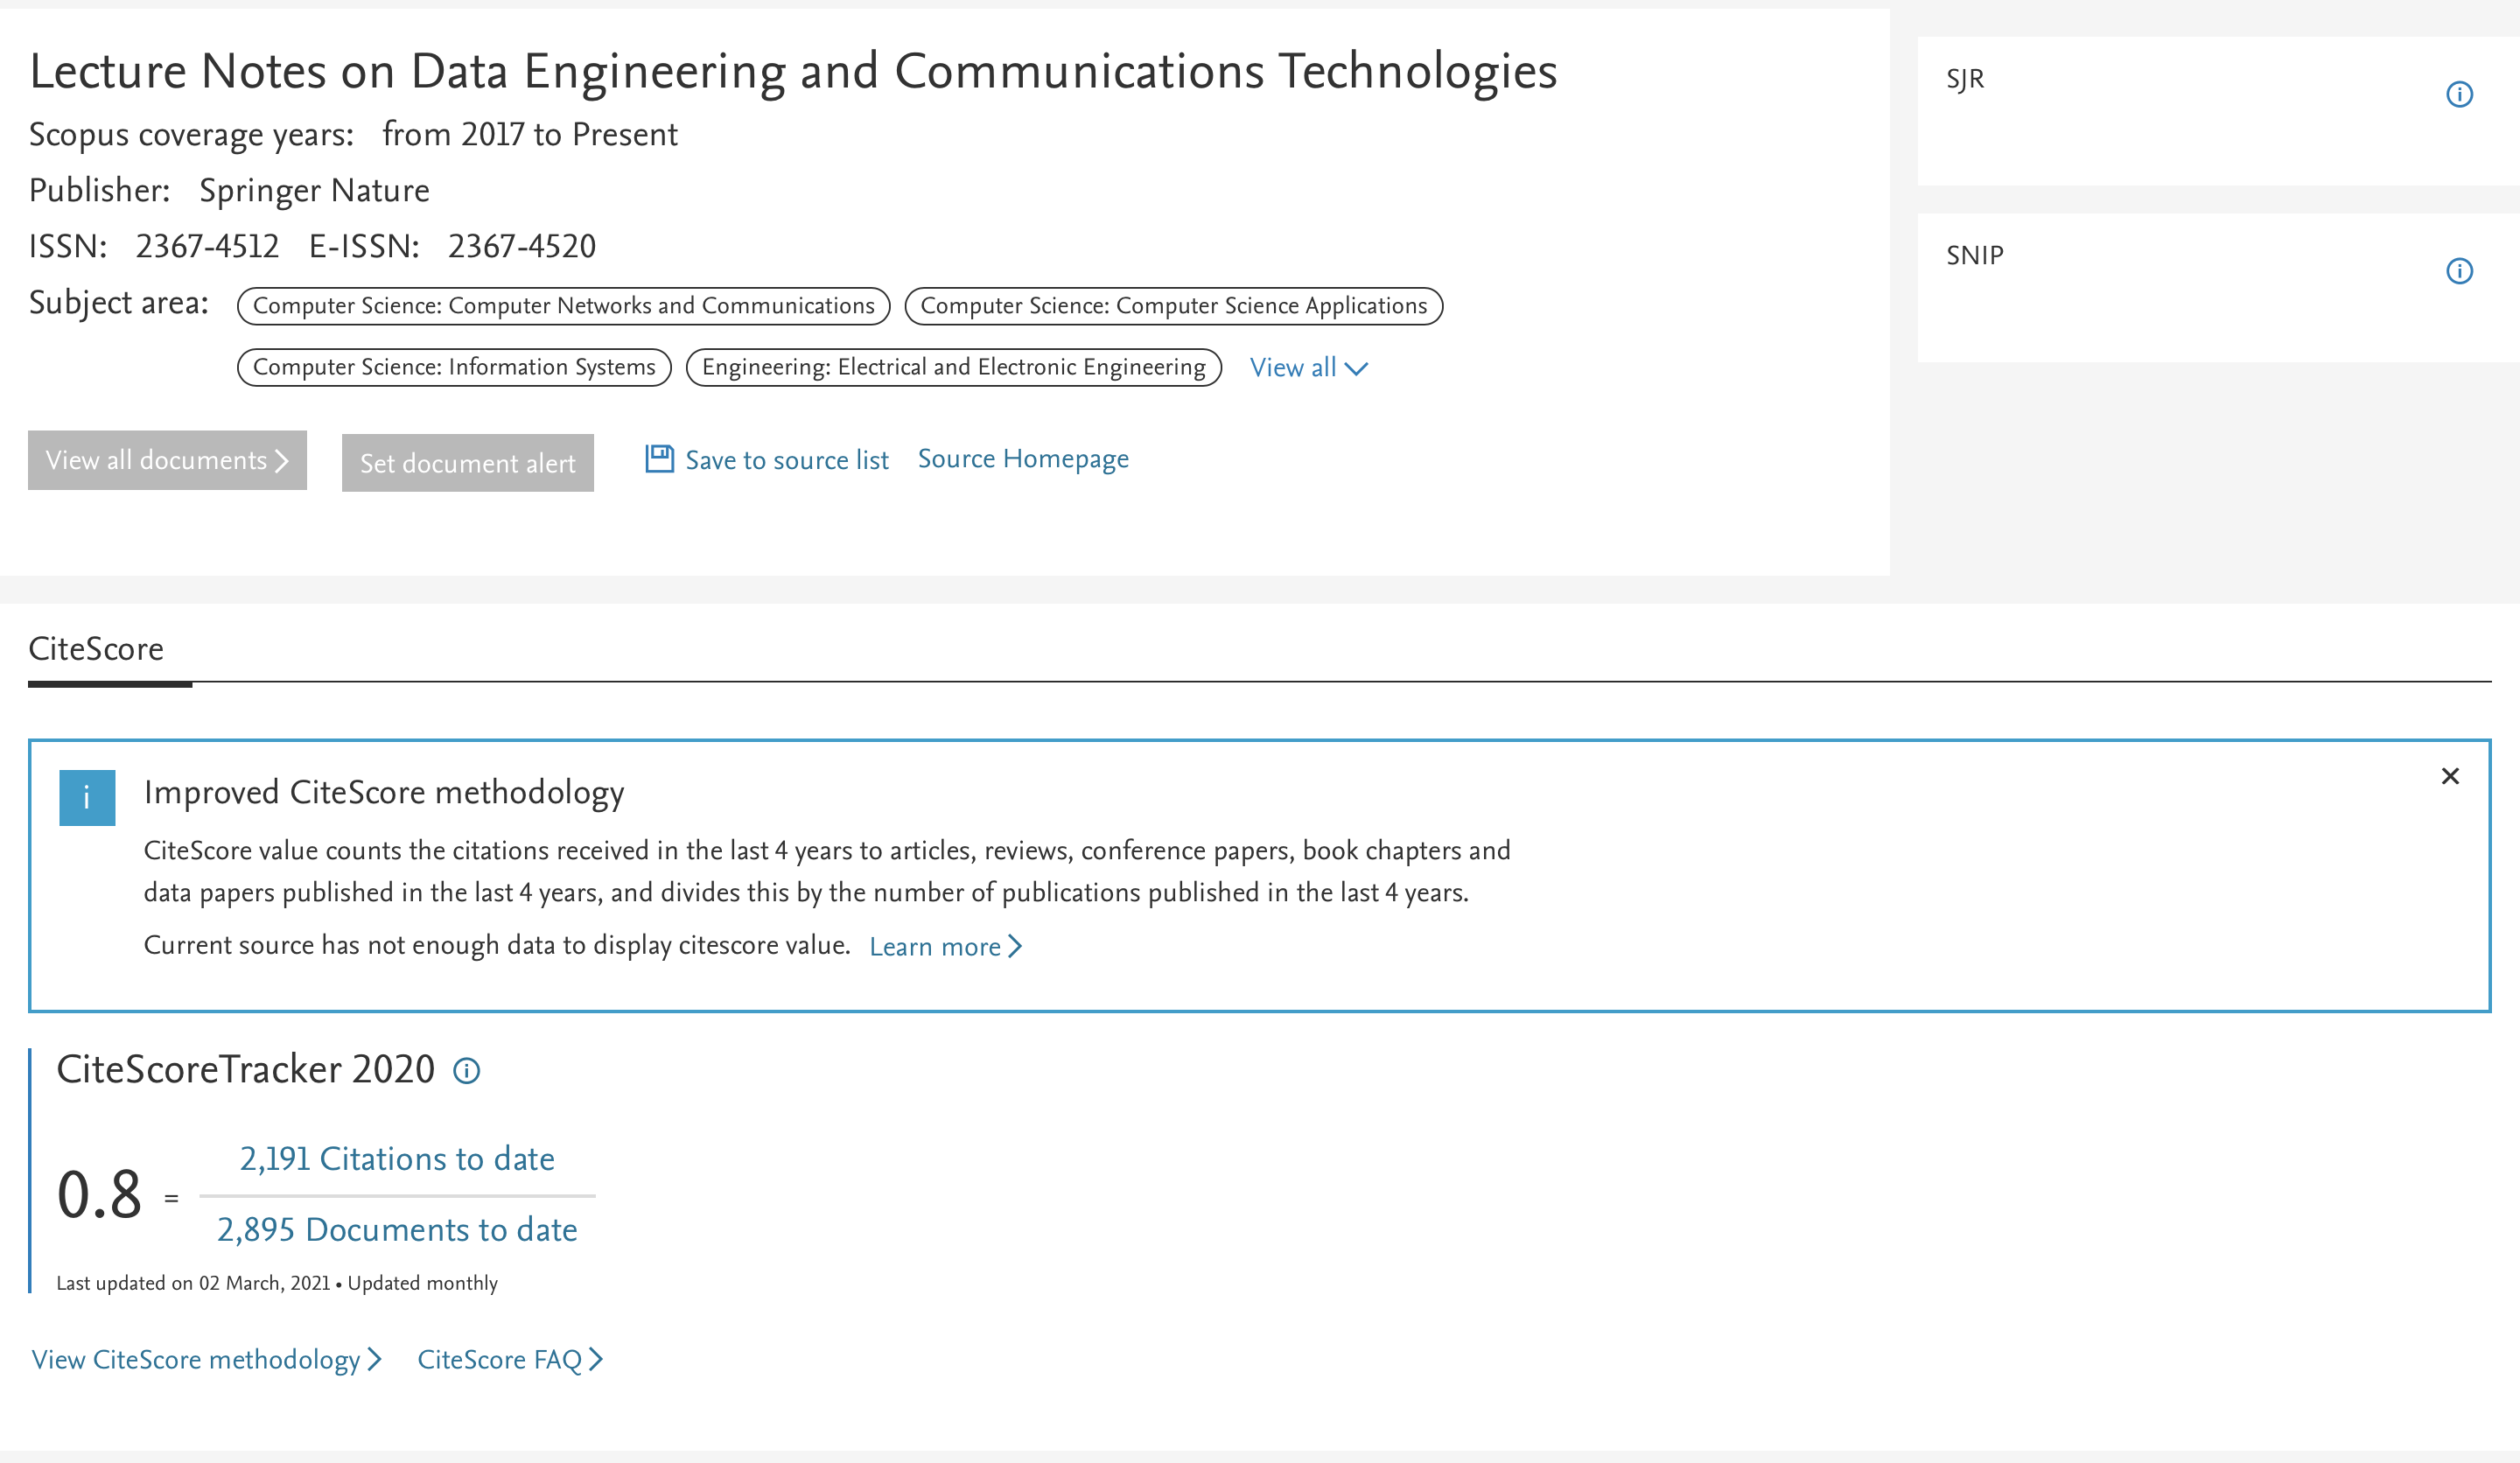Image resolution: width=2520 pixels, height=1463 pixels.
Task: Click the View all documents button
Action: coord(167,459)
